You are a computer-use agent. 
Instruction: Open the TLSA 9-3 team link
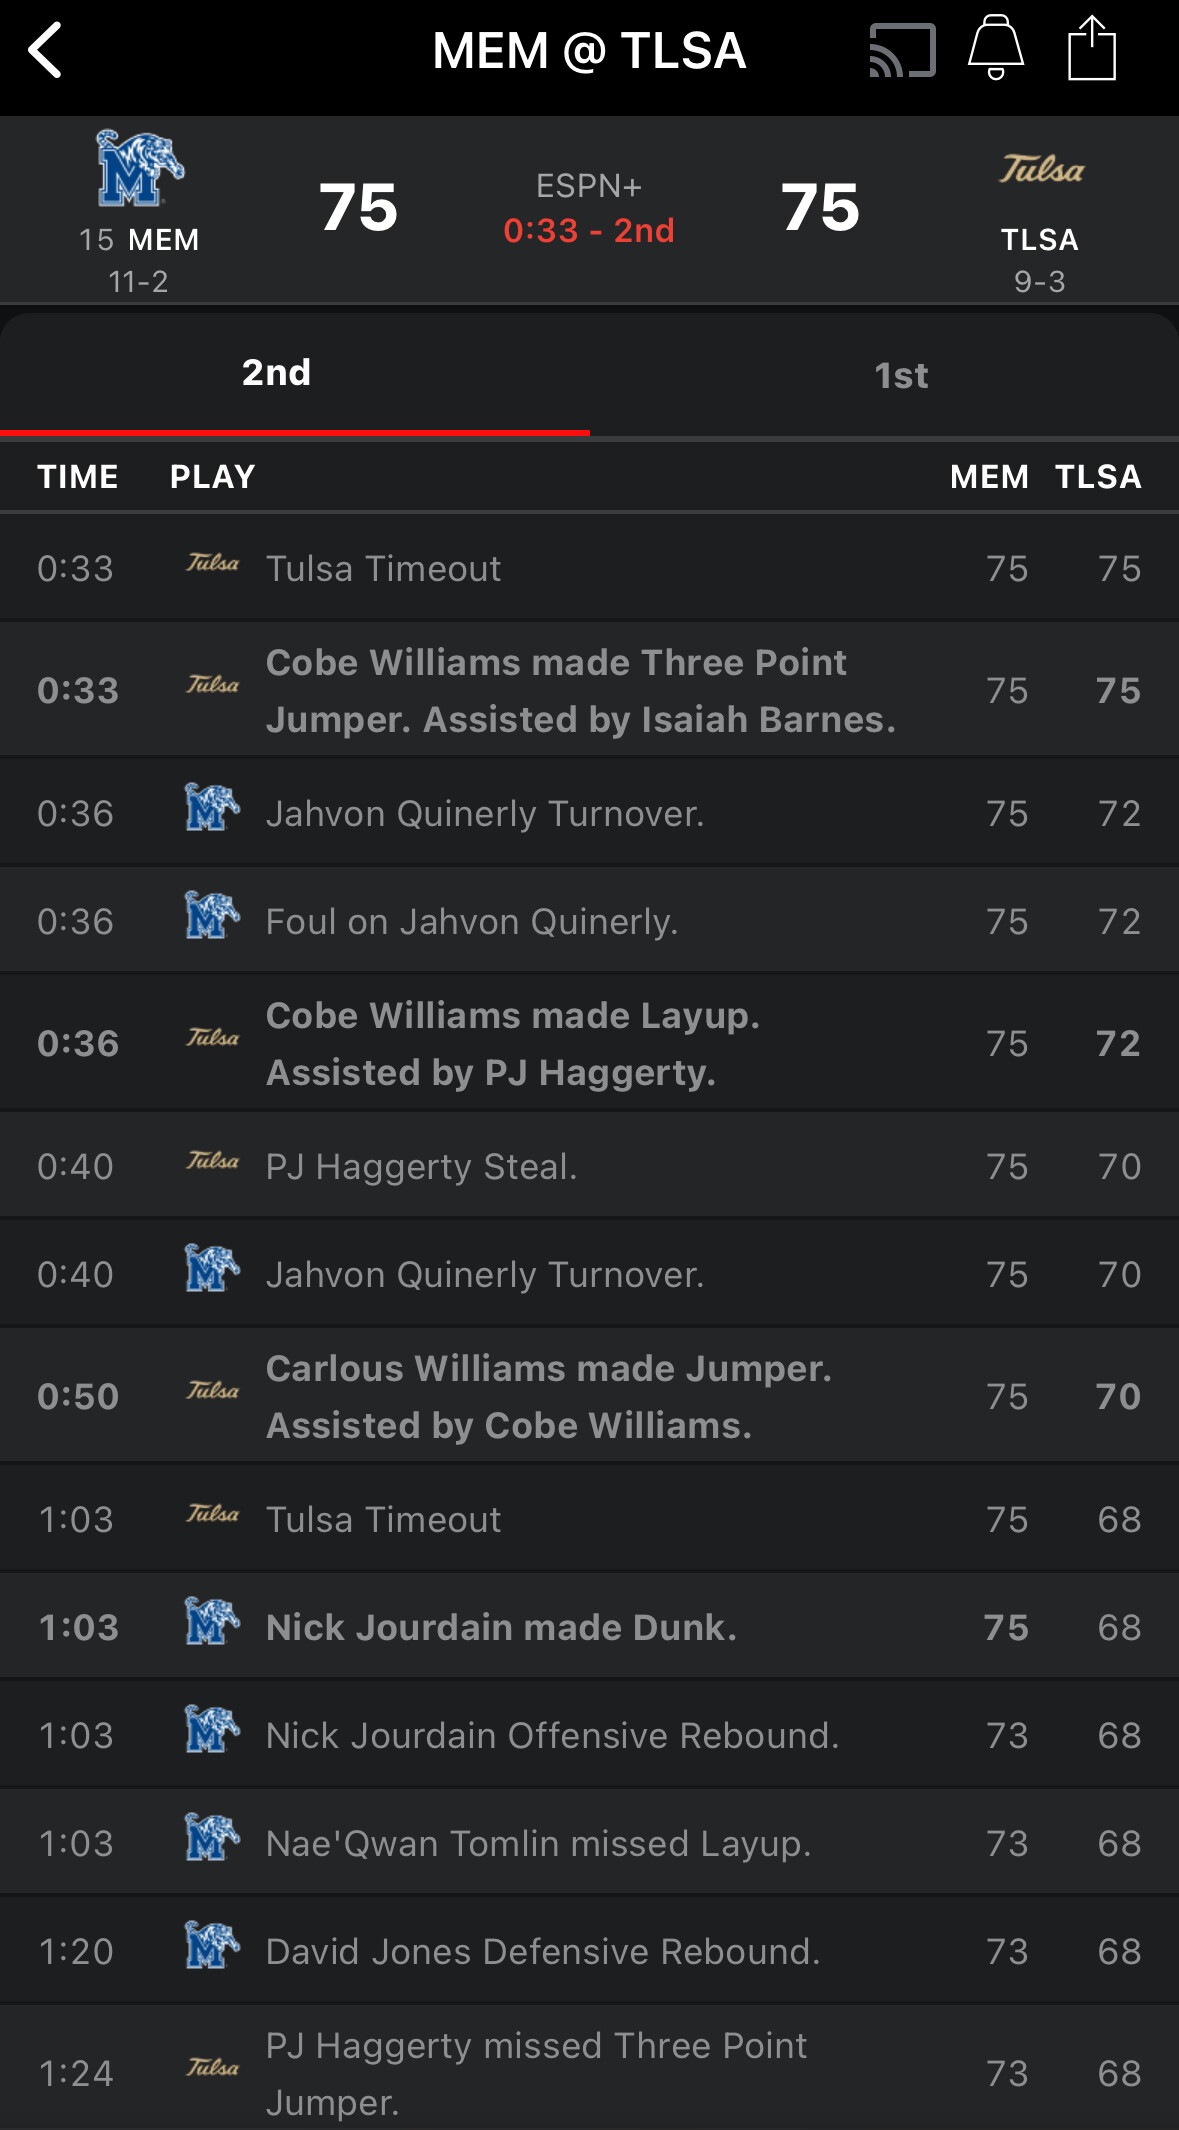tap(1039, 259)
